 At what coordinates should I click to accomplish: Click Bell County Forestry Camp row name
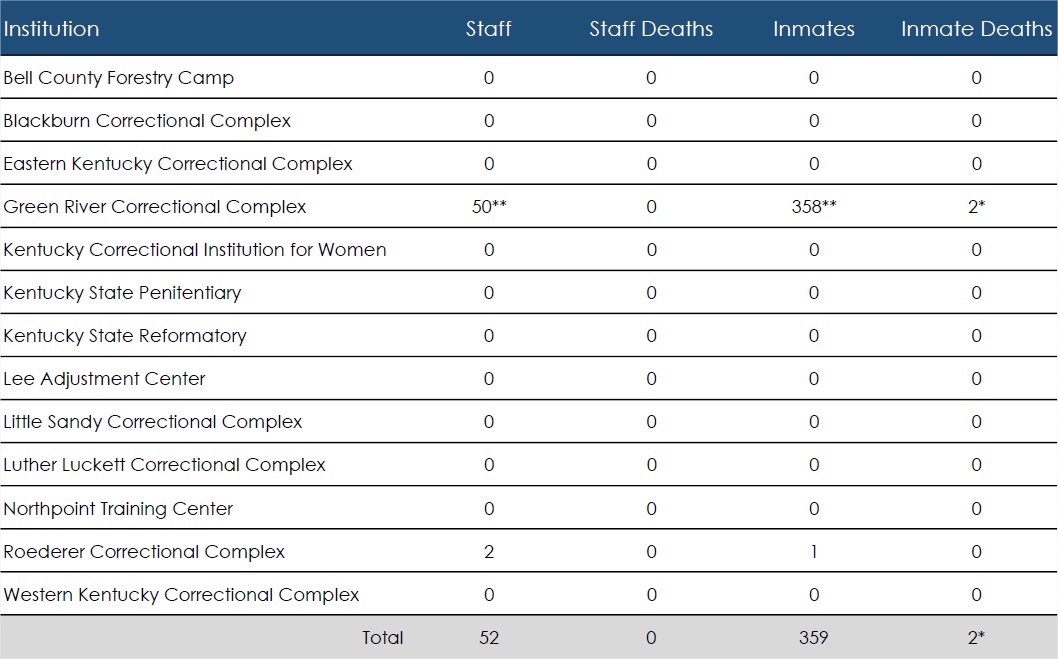tap(118, 78)
